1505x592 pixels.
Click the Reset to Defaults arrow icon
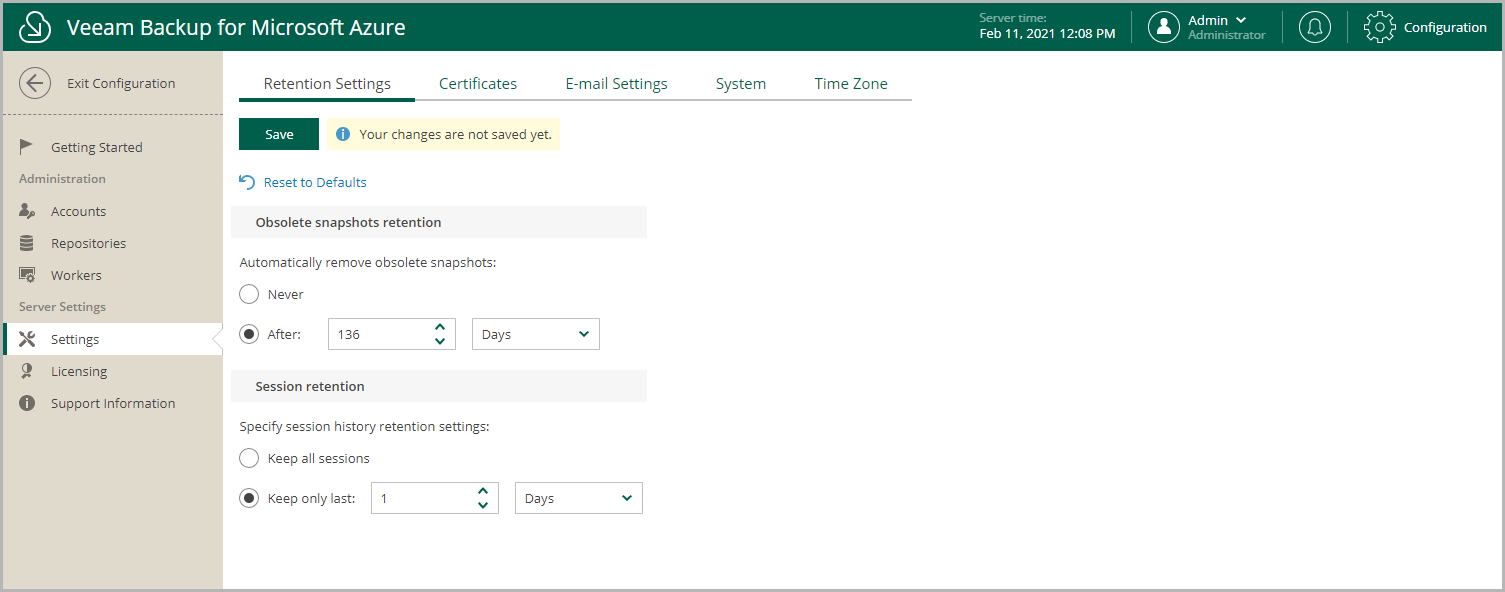click(247, 182)
